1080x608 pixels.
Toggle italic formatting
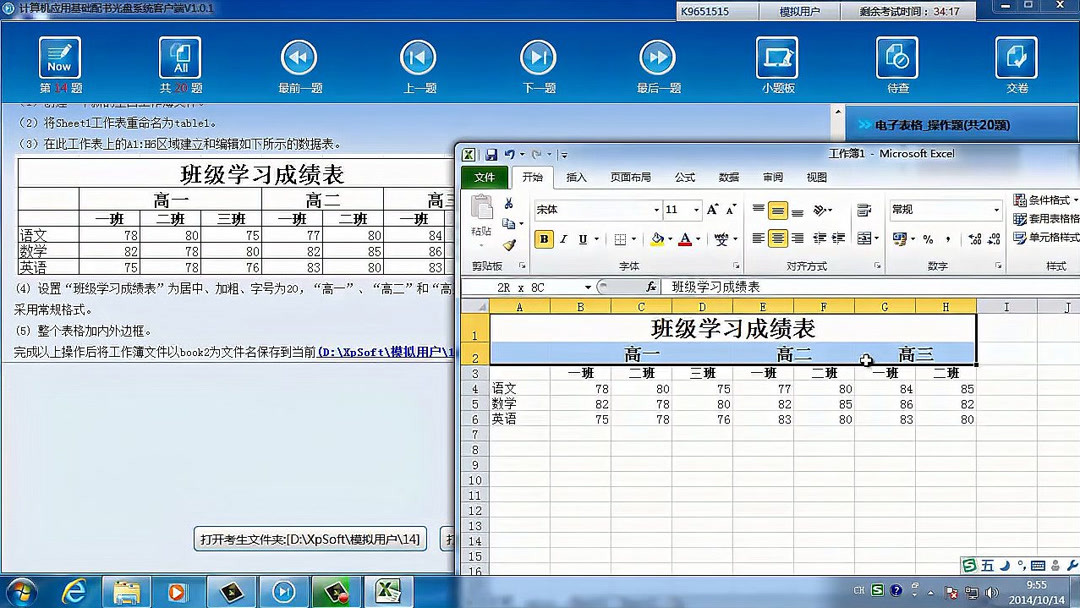(x=563, y=238)
